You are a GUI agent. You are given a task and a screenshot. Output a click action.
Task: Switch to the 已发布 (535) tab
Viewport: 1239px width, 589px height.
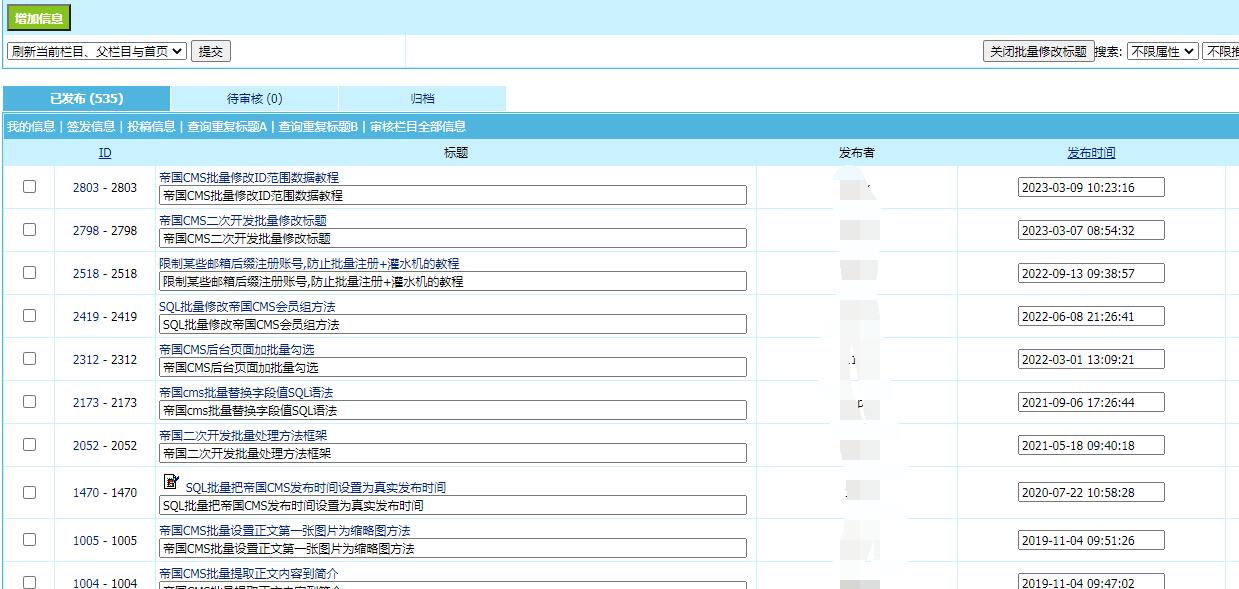point(87,99)
